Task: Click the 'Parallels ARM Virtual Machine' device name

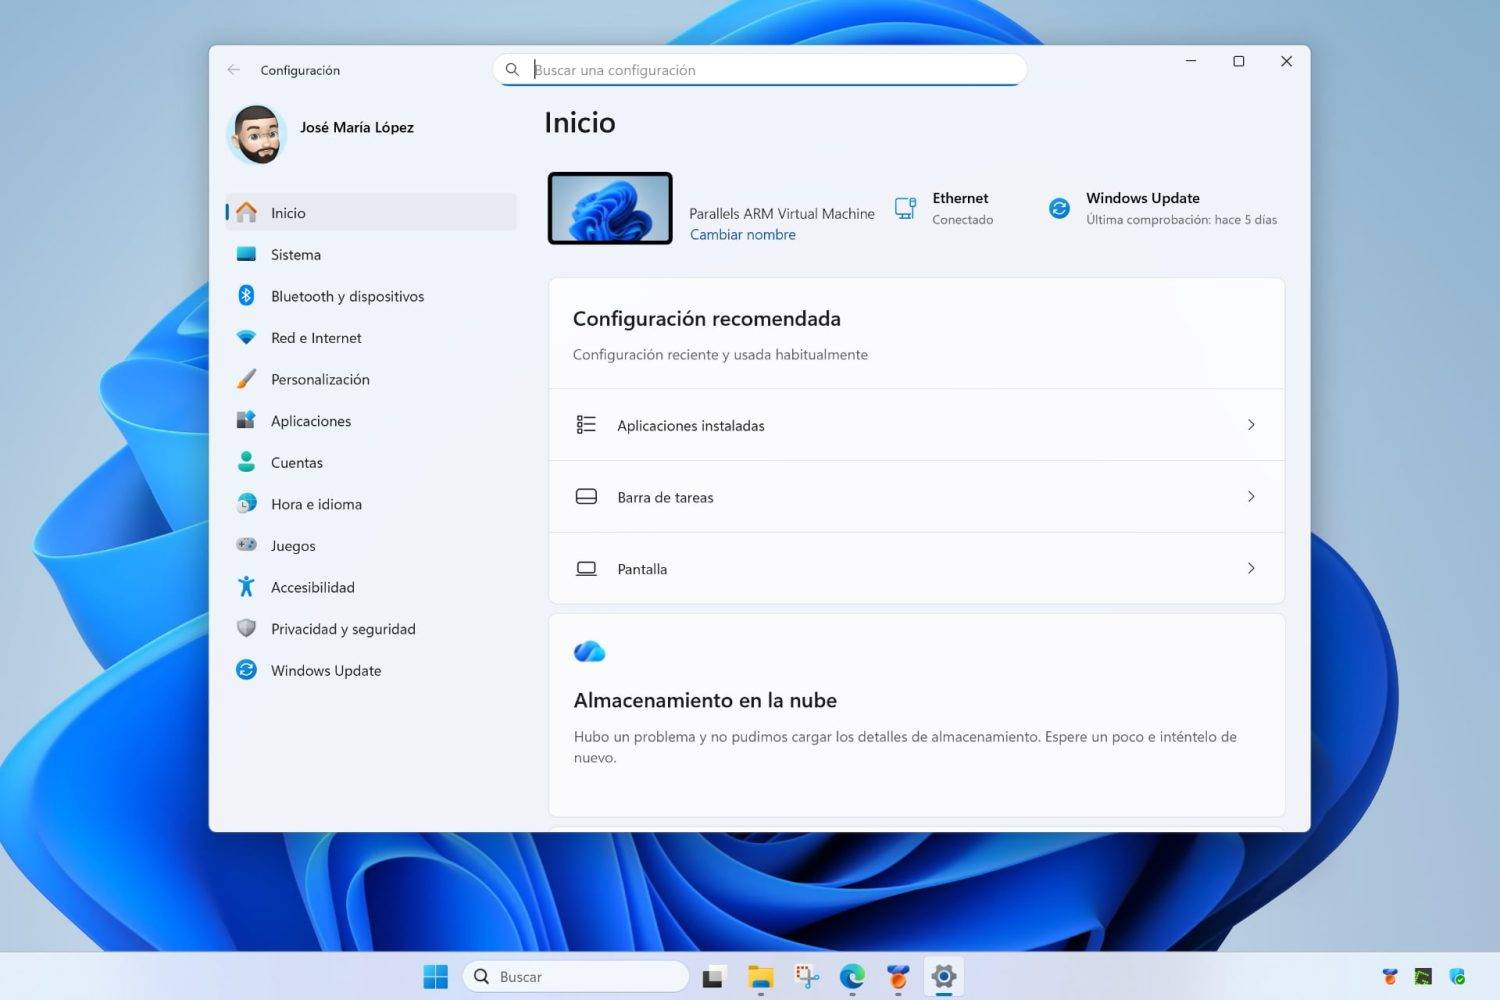Action: point(782,213)
